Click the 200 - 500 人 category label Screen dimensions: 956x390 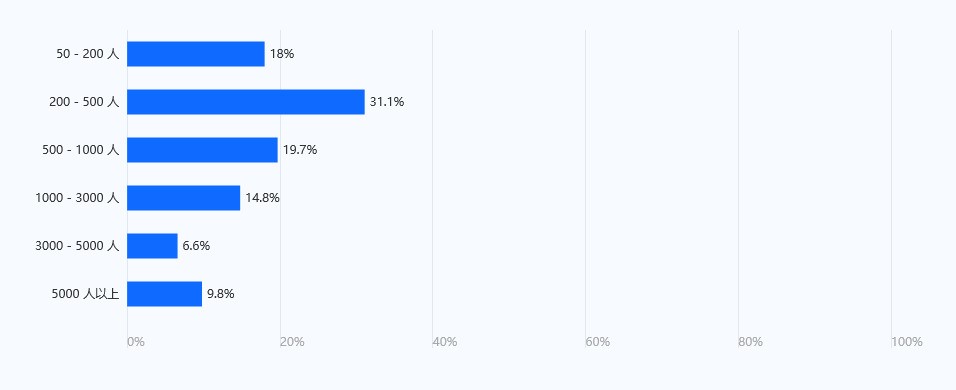pyautogui.click(x=84, y=102)
